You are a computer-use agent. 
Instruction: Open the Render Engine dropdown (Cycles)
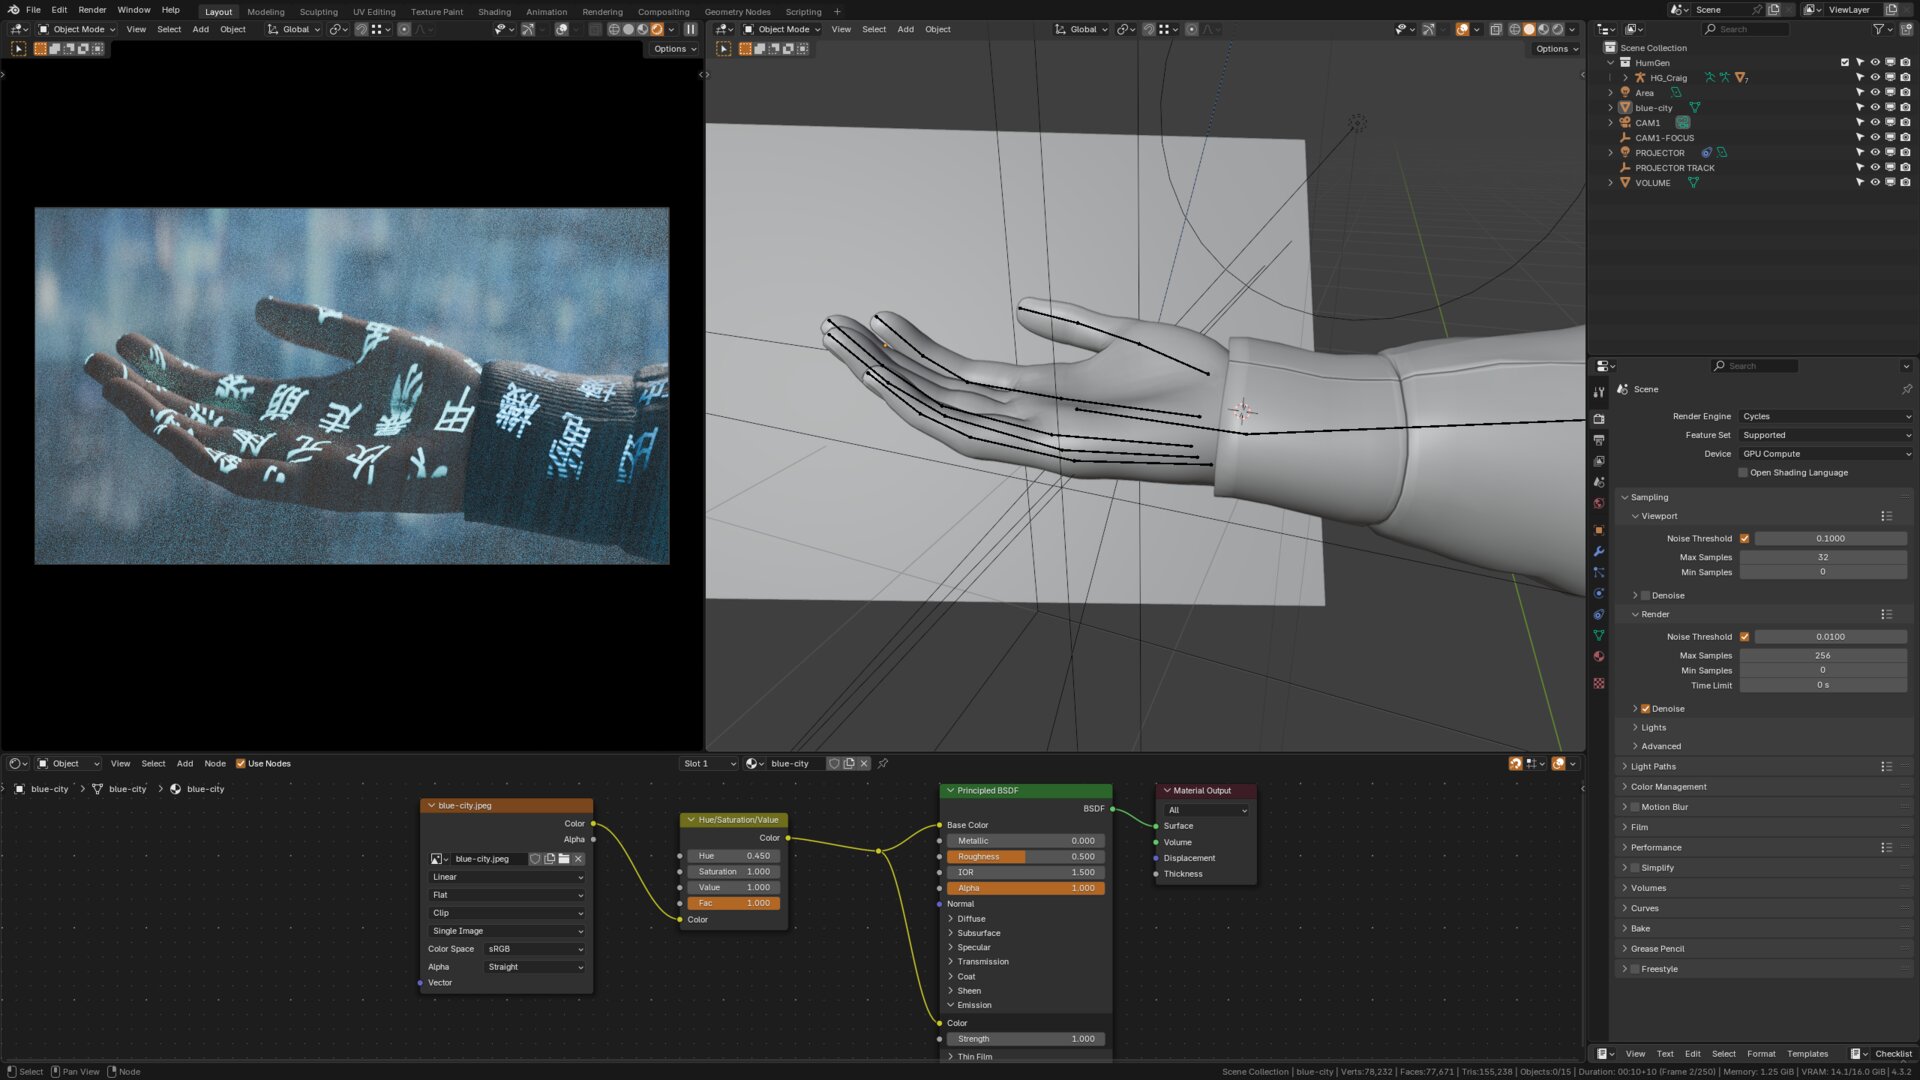point(1826,416)
